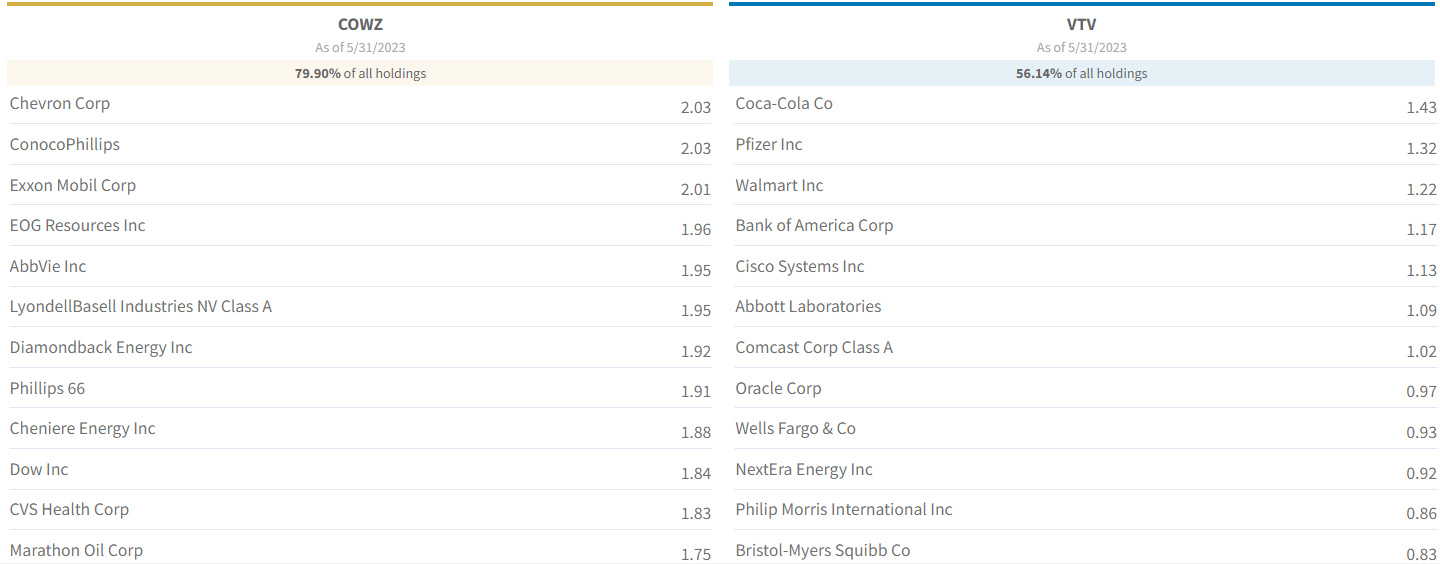Click Dow Inc holding name

point(39,470)
